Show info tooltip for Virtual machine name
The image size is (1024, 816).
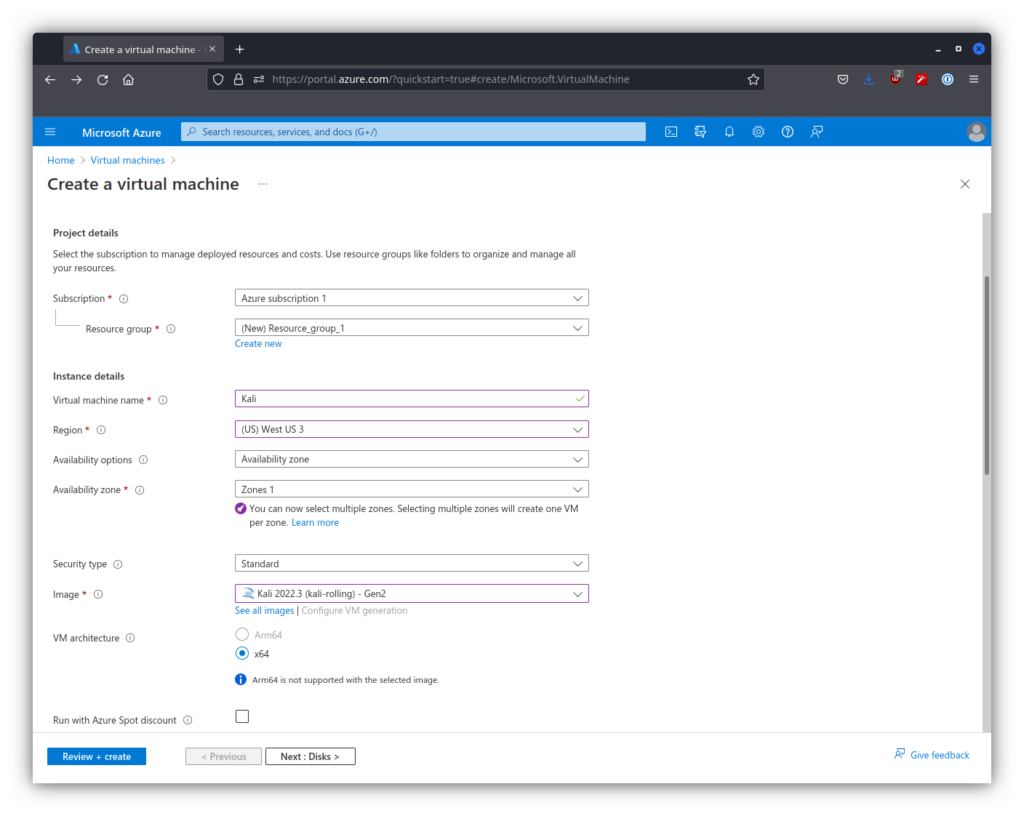tap(163, 400)
